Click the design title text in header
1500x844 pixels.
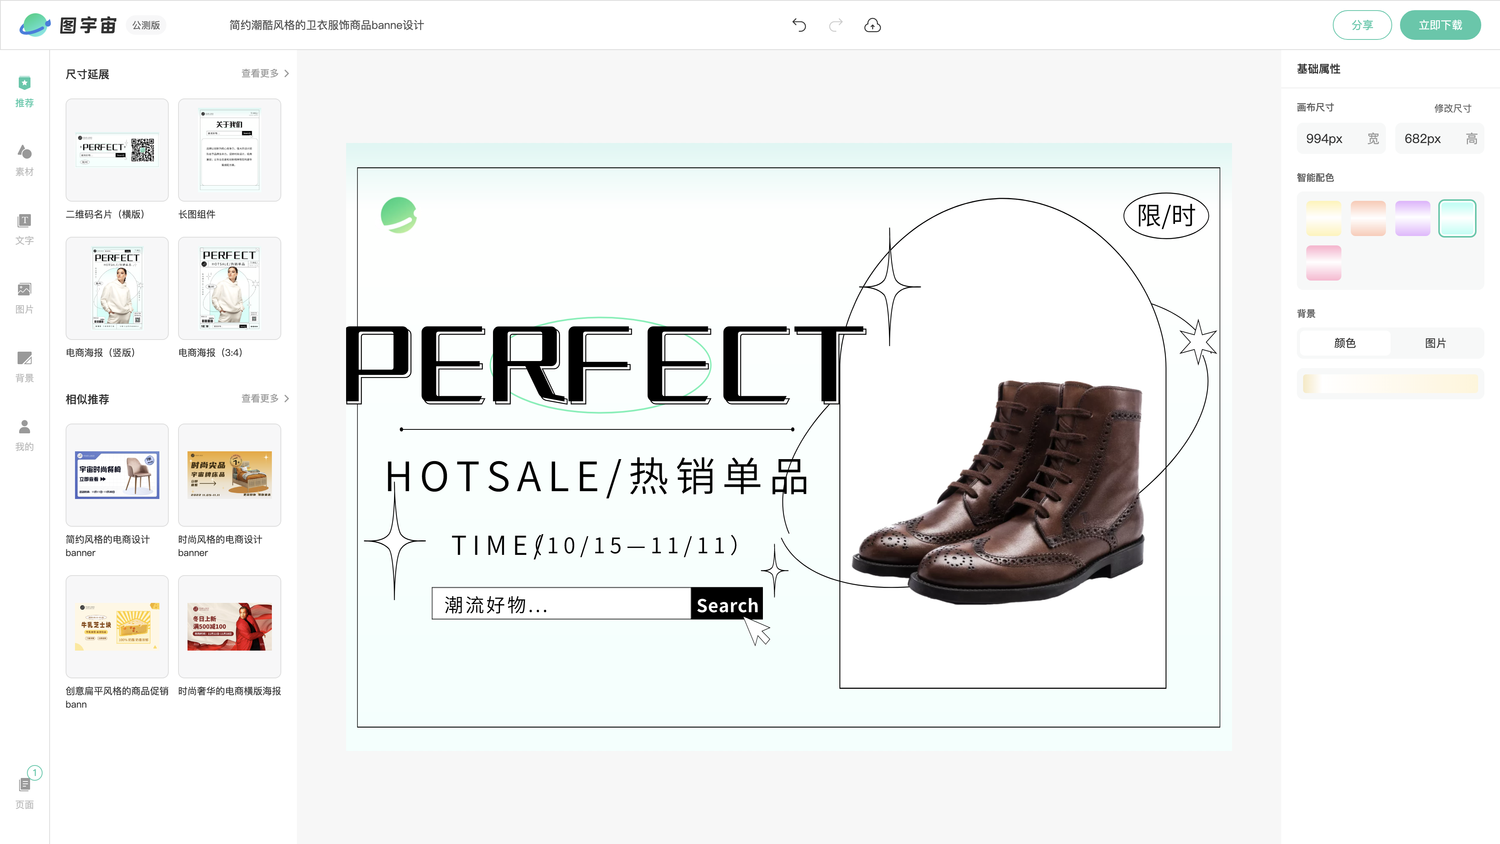point(326,25)
